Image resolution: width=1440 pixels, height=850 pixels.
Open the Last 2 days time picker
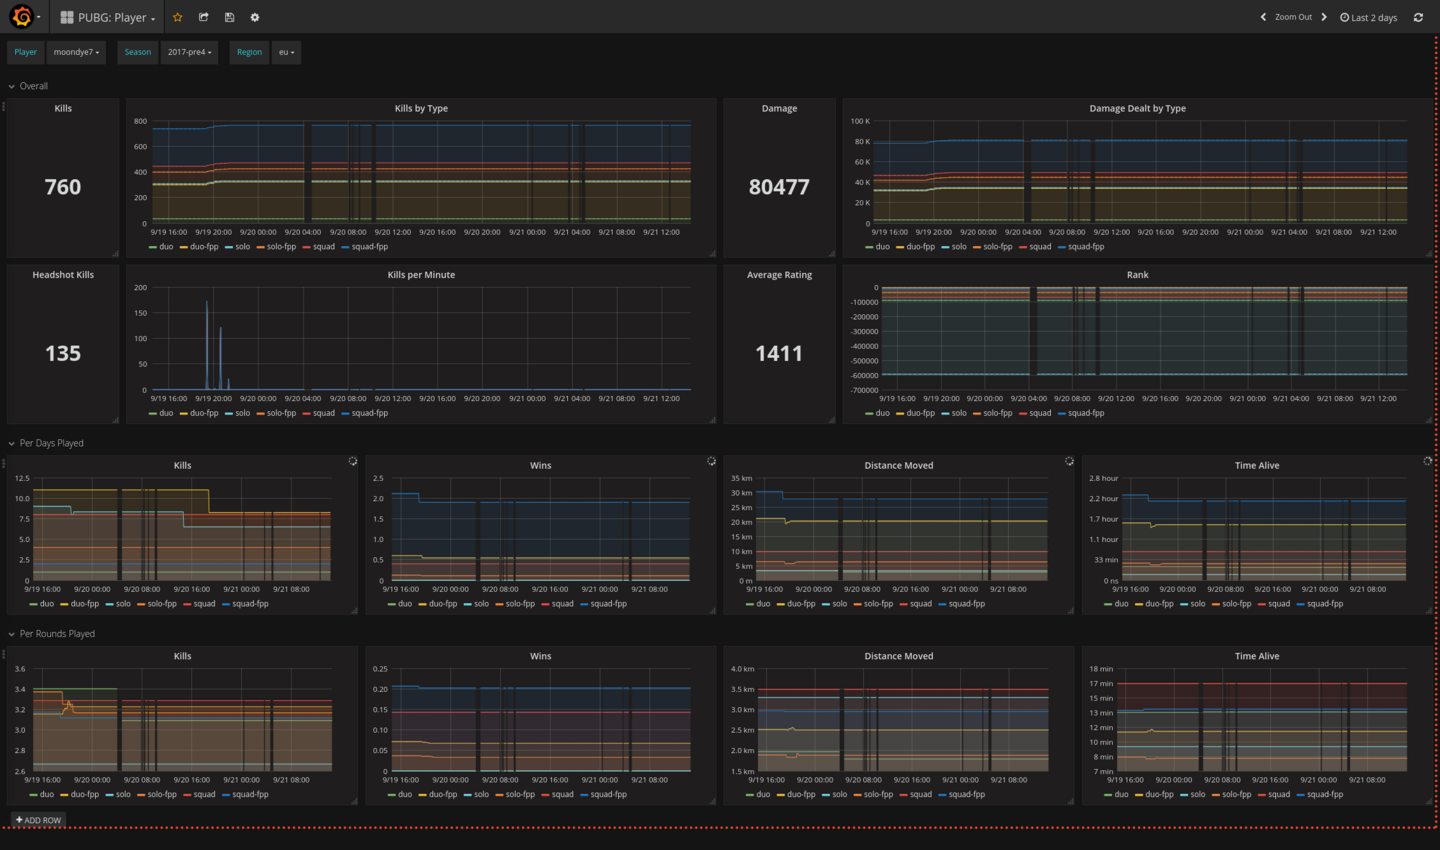[x=1368, y=17]
